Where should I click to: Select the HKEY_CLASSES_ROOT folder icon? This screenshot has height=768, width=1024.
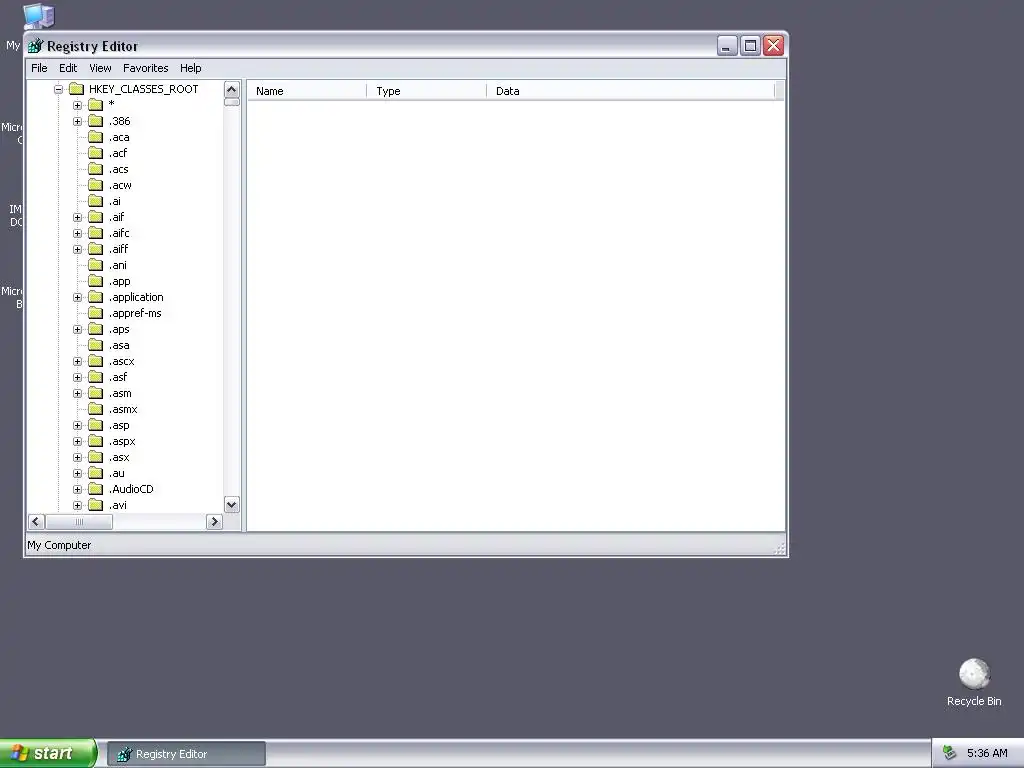coord(76,89)
